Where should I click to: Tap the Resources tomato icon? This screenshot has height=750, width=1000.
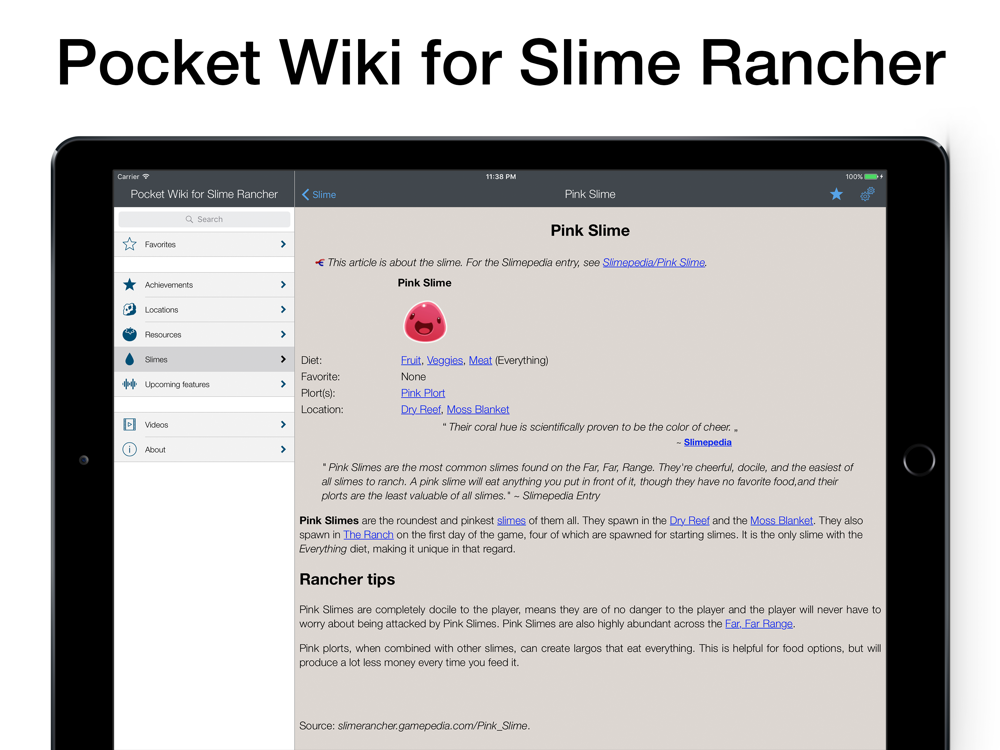(x=129, y=334)
